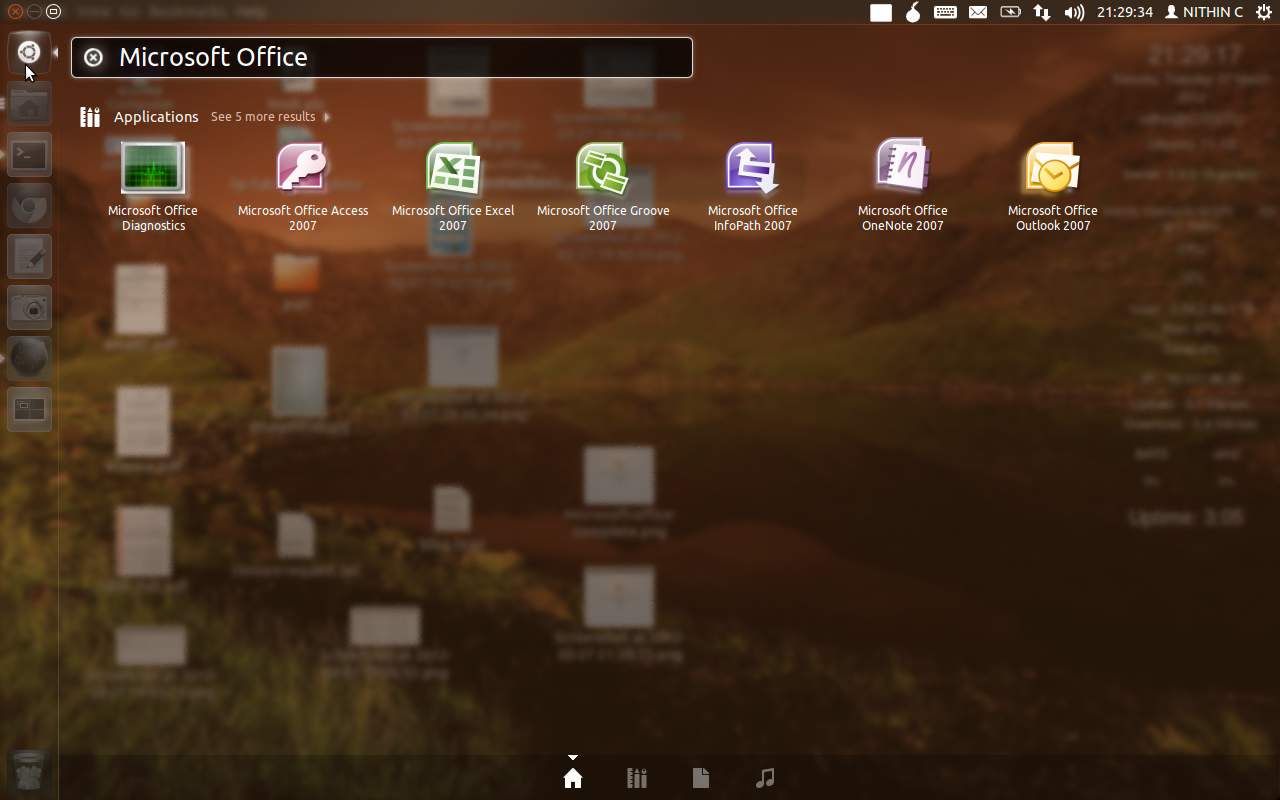1280x800 pixels.
Task: Open the messaging mail indicator
Action: 978,12
